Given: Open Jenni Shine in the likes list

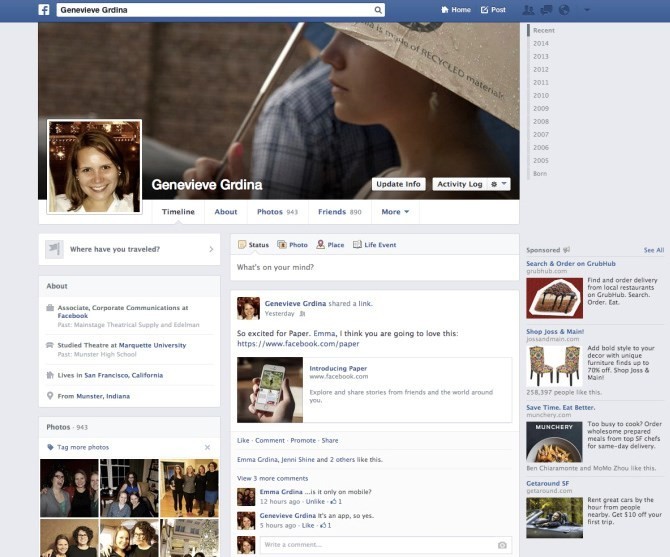Looking at the screenshot, I should (x=298, y=460).
